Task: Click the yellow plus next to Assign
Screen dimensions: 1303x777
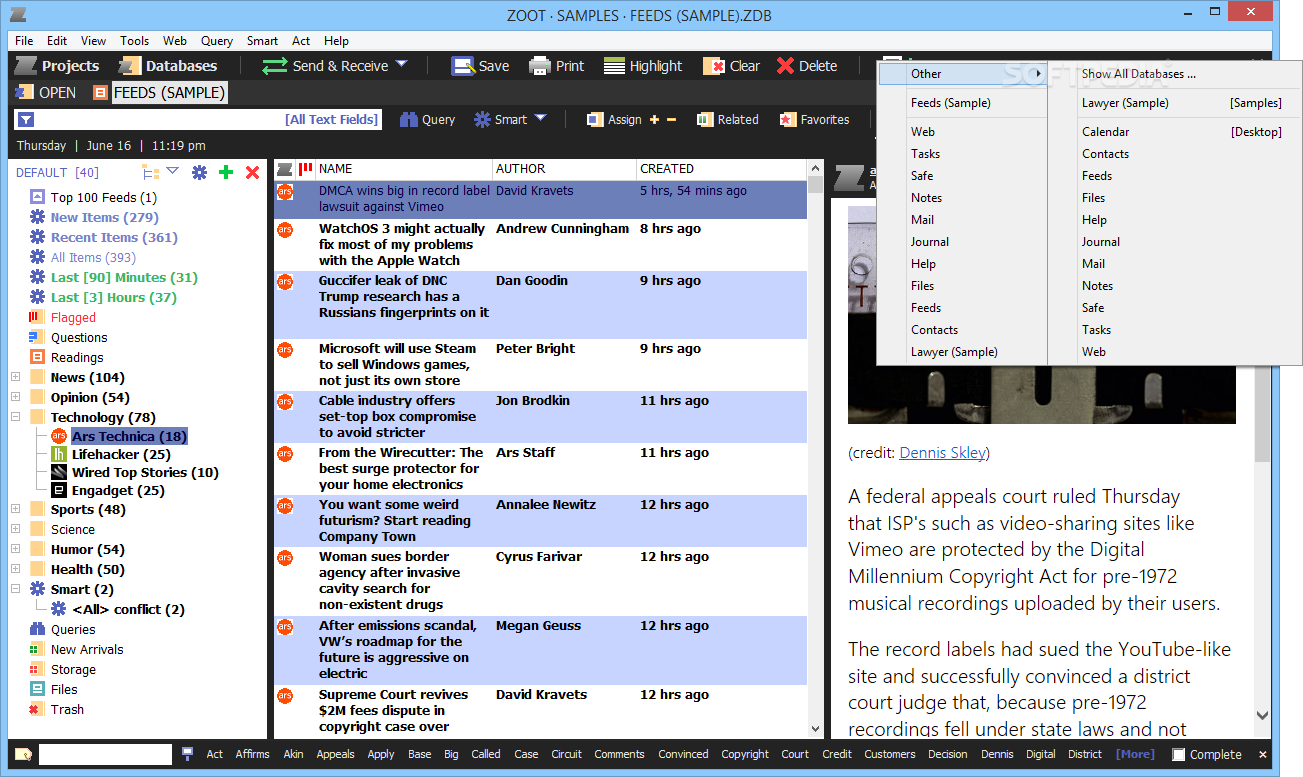Action: click(655, 119)
